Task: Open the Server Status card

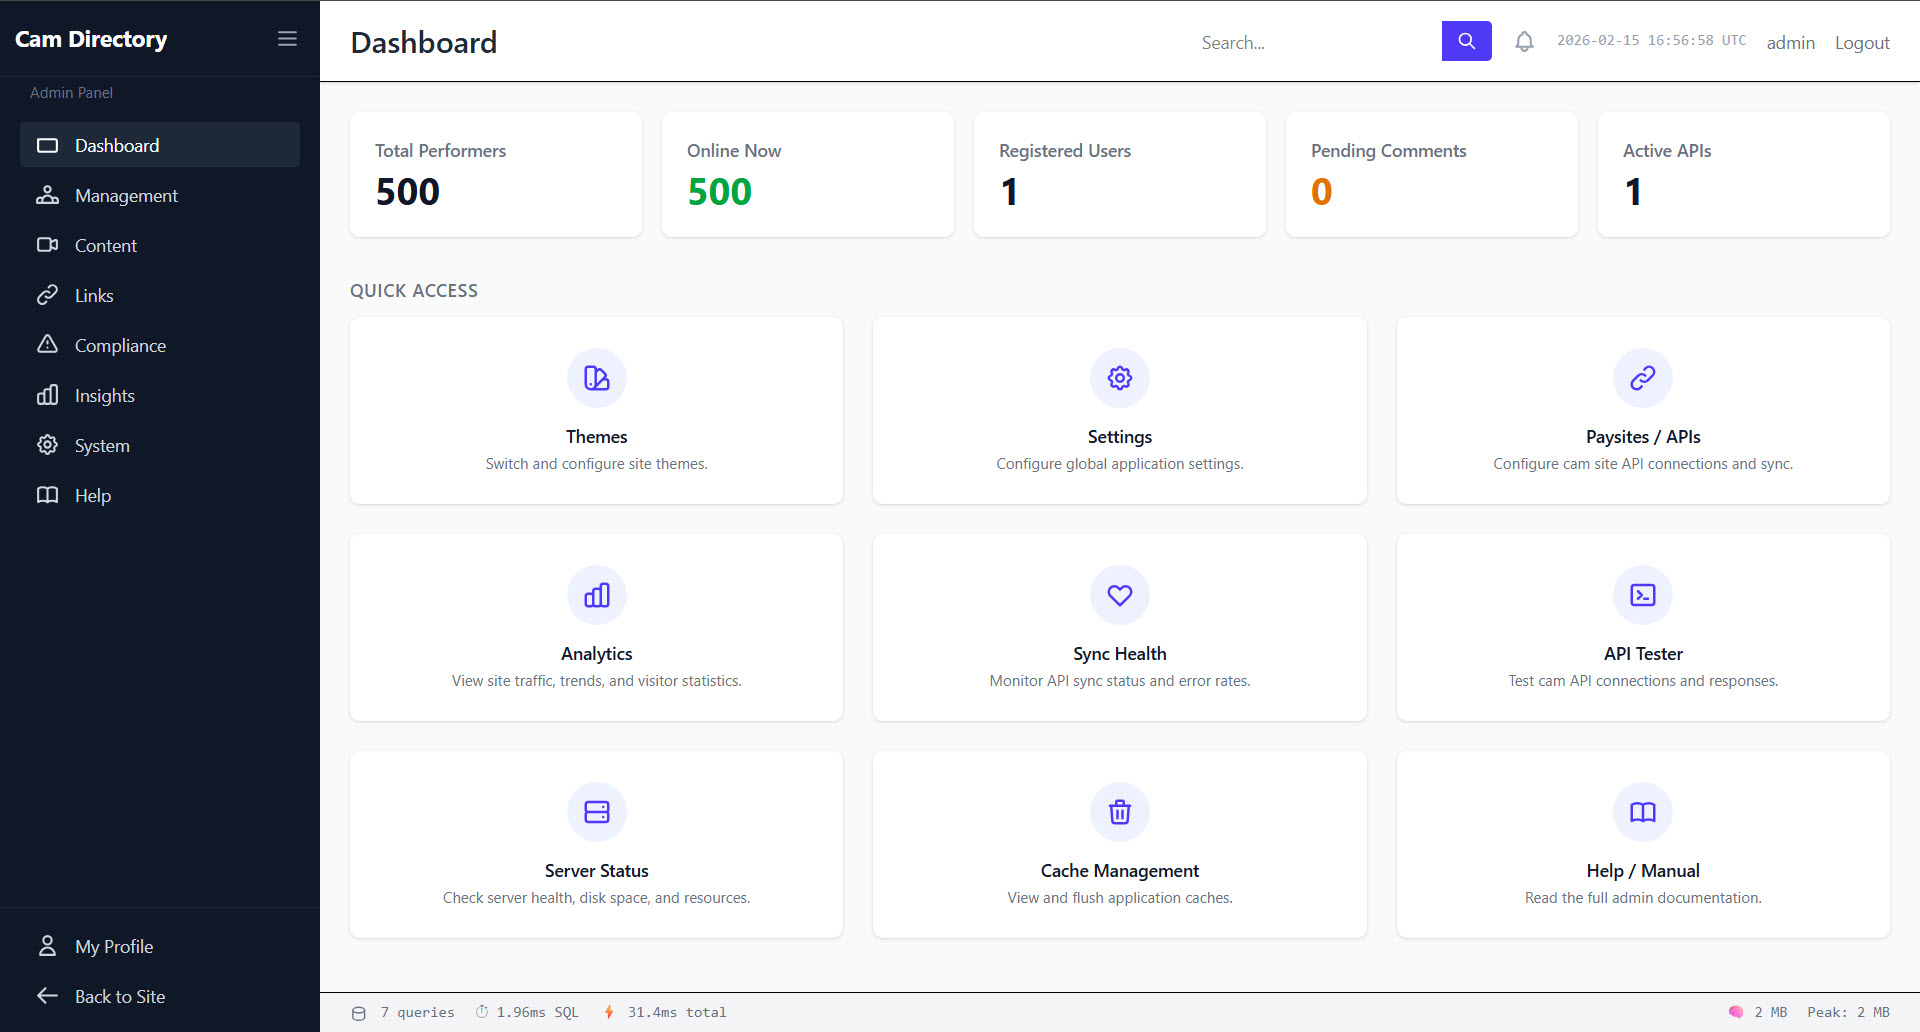Action: coord(596,845)
